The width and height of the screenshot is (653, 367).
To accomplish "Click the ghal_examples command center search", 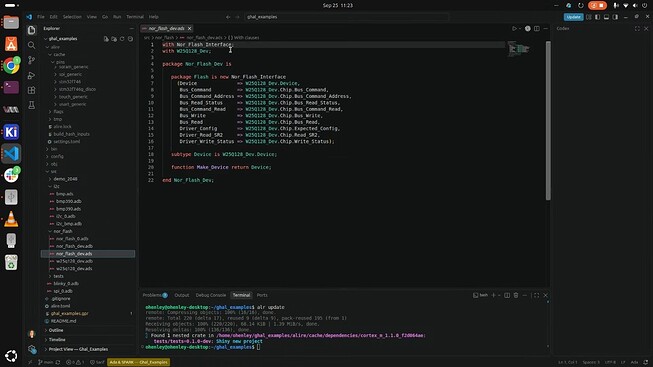I will coord(346,17).
